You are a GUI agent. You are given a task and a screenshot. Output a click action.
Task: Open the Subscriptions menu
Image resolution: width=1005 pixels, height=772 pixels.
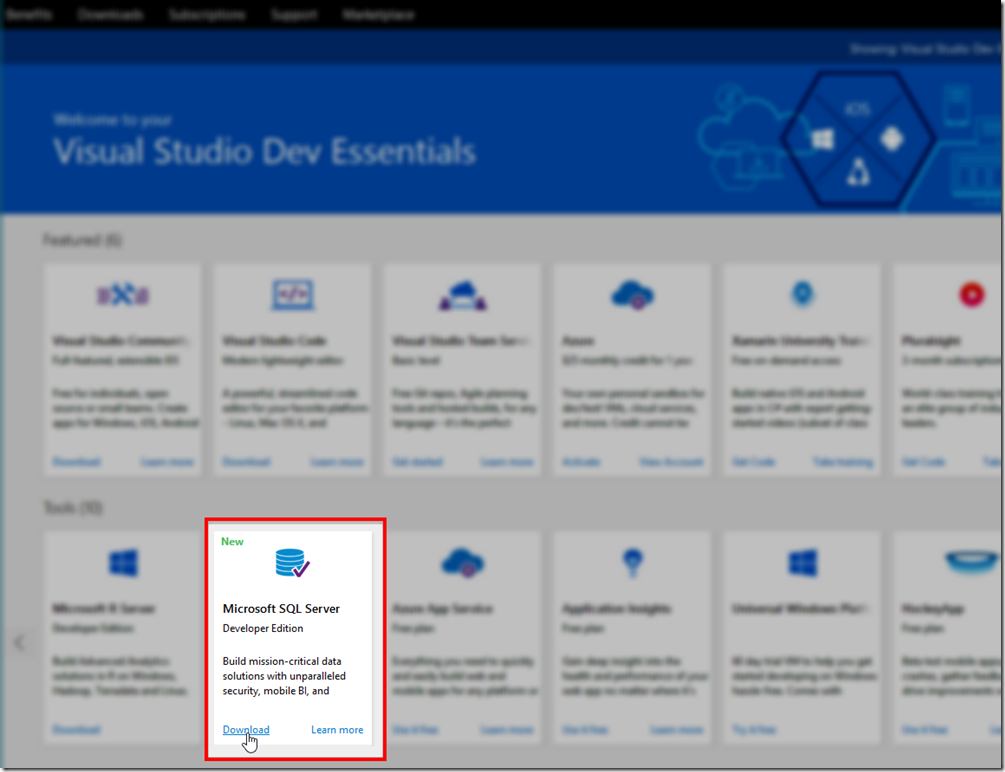pyautogui.click(x=206, y=14)
